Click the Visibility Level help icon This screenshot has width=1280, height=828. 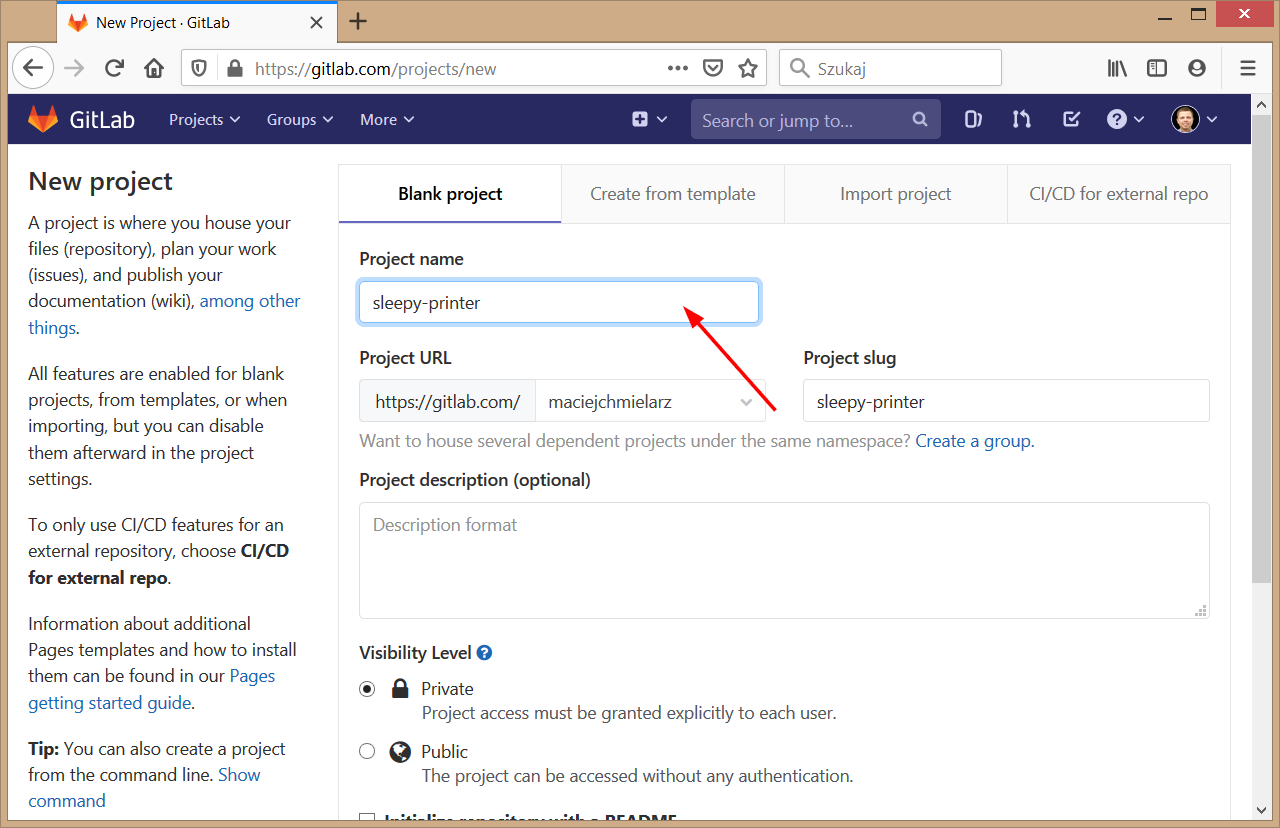pyautogui.click(x=484, y=653)
